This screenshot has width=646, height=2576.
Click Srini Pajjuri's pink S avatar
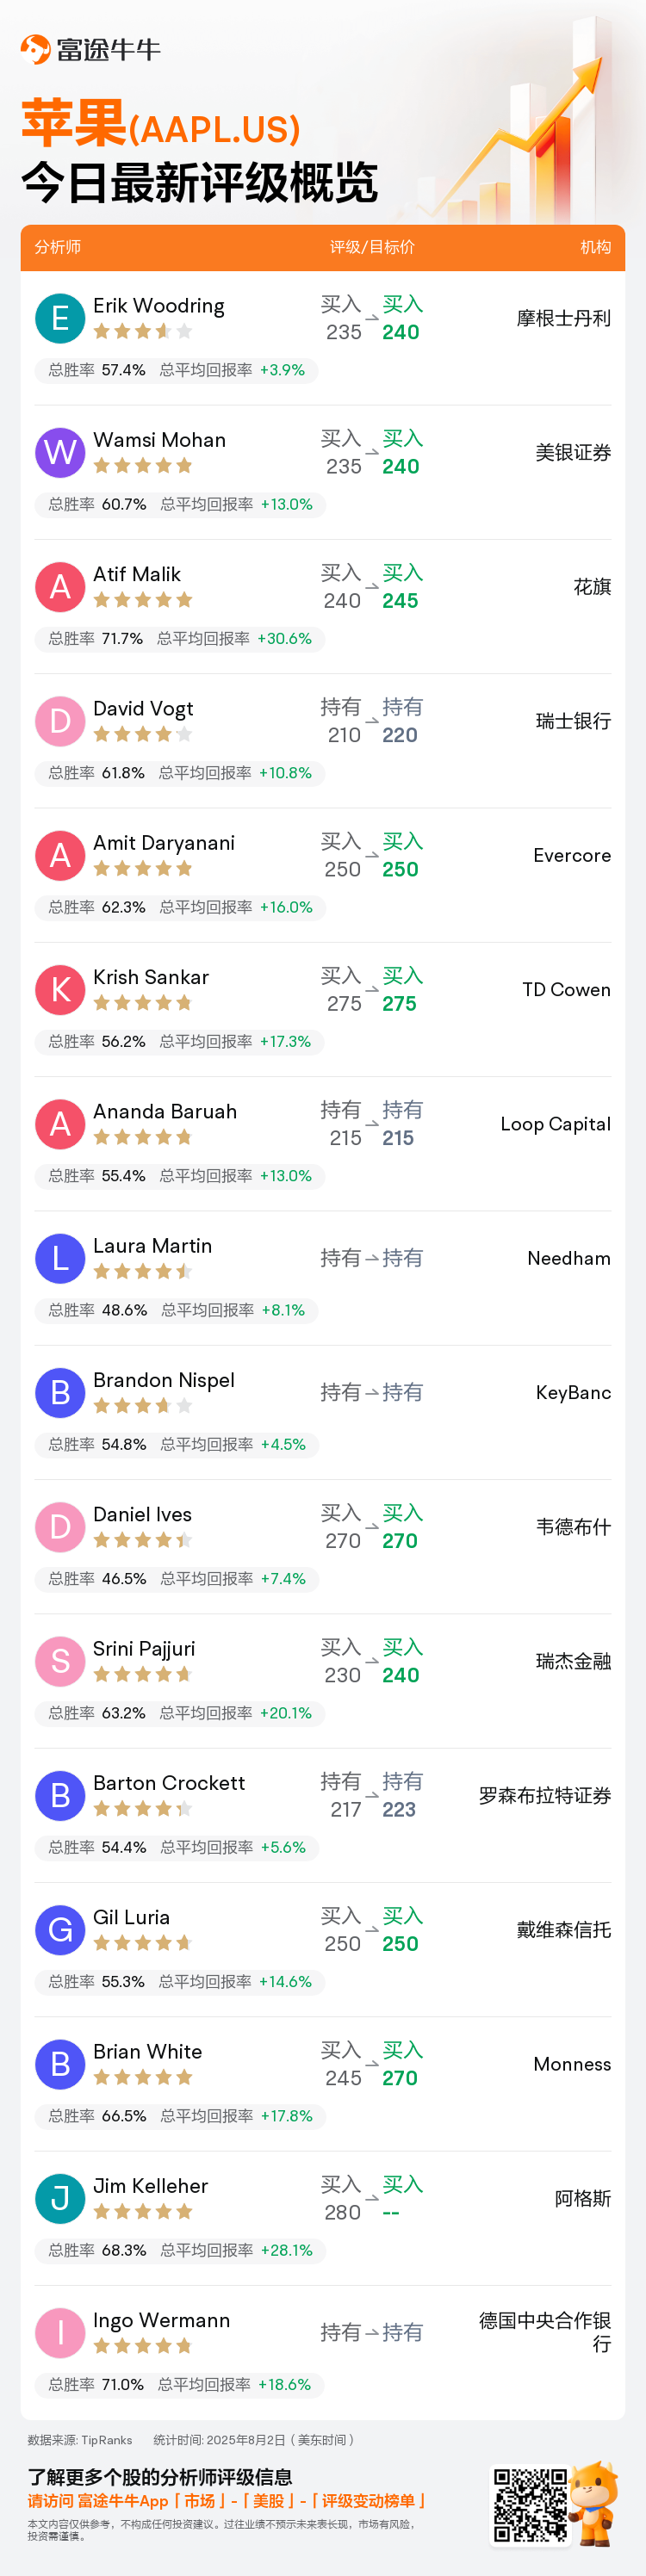60,1661
